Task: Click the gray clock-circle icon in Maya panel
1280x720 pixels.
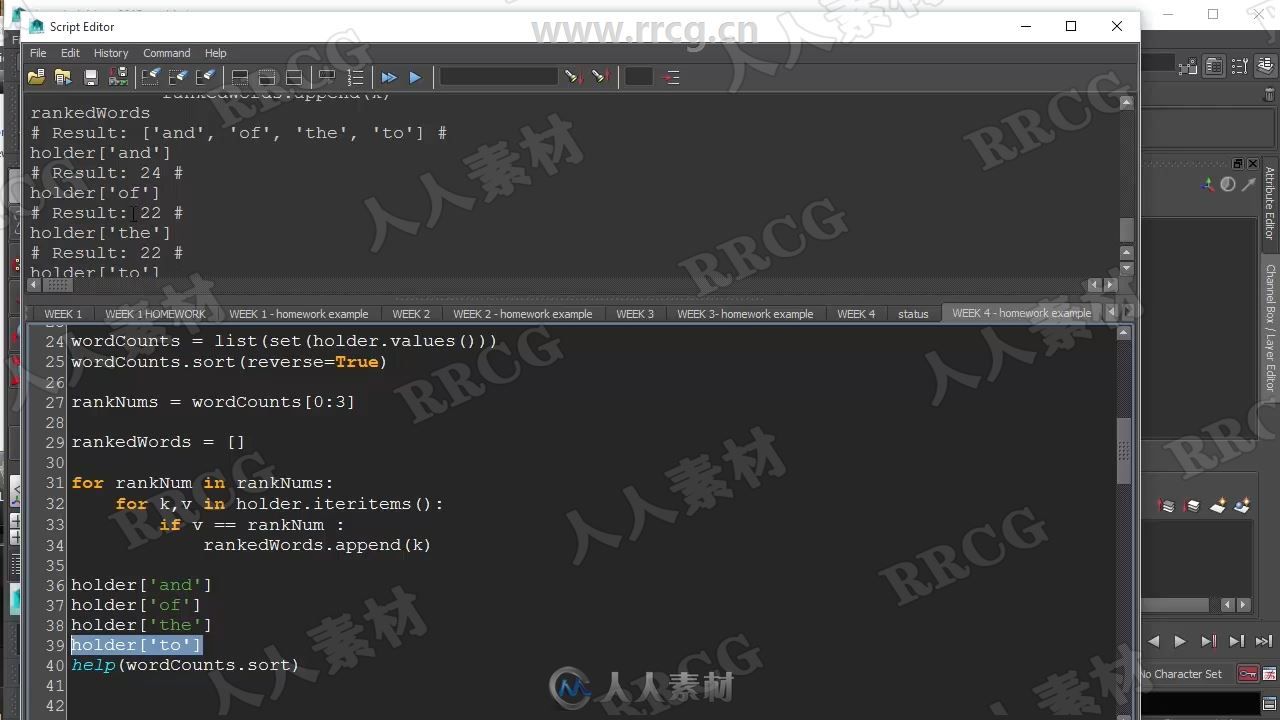Action: click(x=1228, y=184)
